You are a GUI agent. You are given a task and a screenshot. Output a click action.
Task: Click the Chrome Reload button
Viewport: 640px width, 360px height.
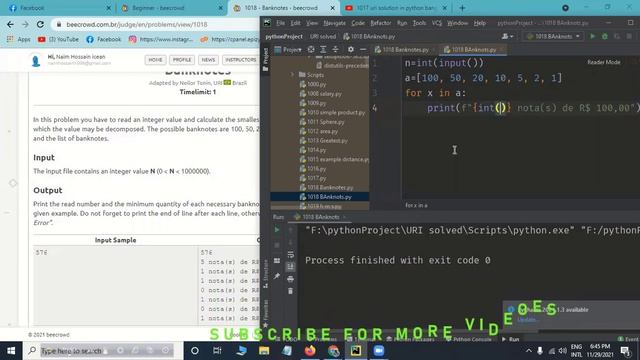pyautogui.click(x=40, y=24)
